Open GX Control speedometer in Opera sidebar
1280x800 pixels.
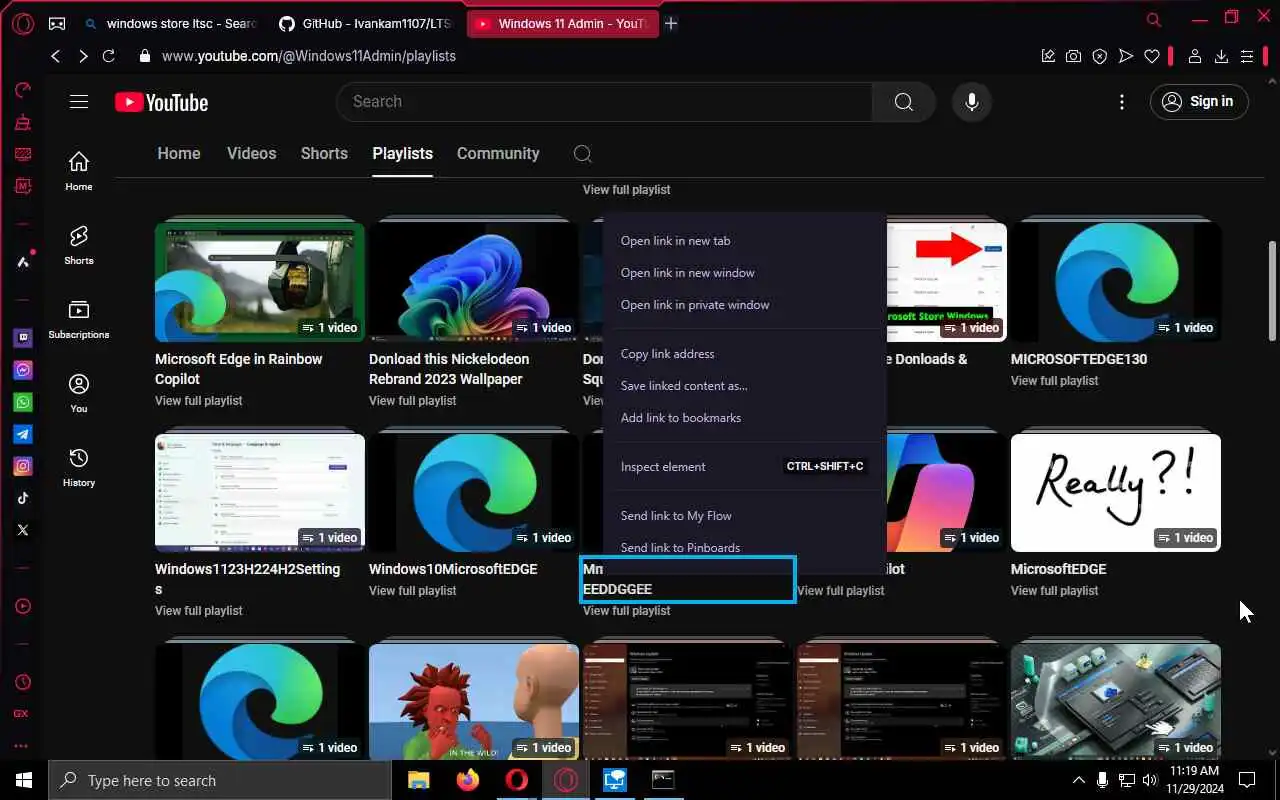tap(22, 90)
